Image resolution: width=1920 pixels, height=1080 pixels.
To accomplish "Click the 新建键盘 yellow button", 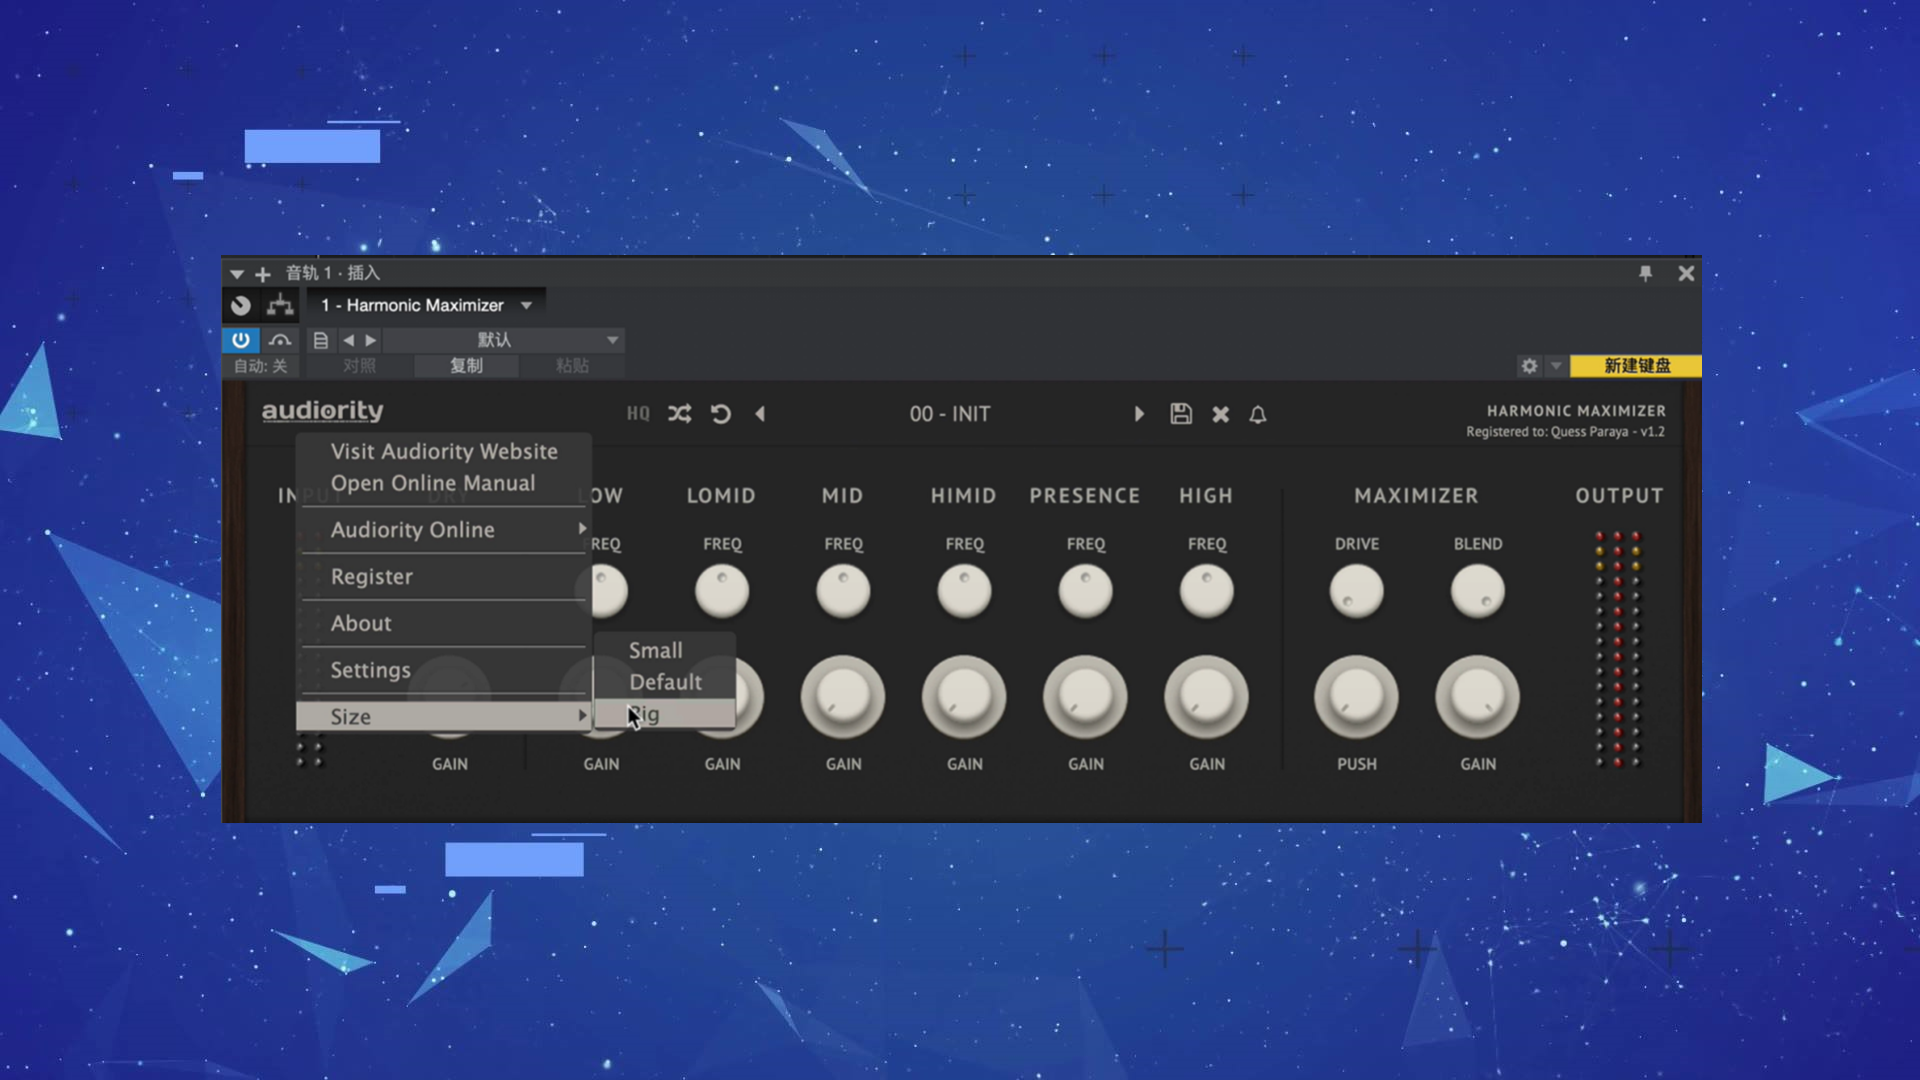I will click(x=1636, y=366).
